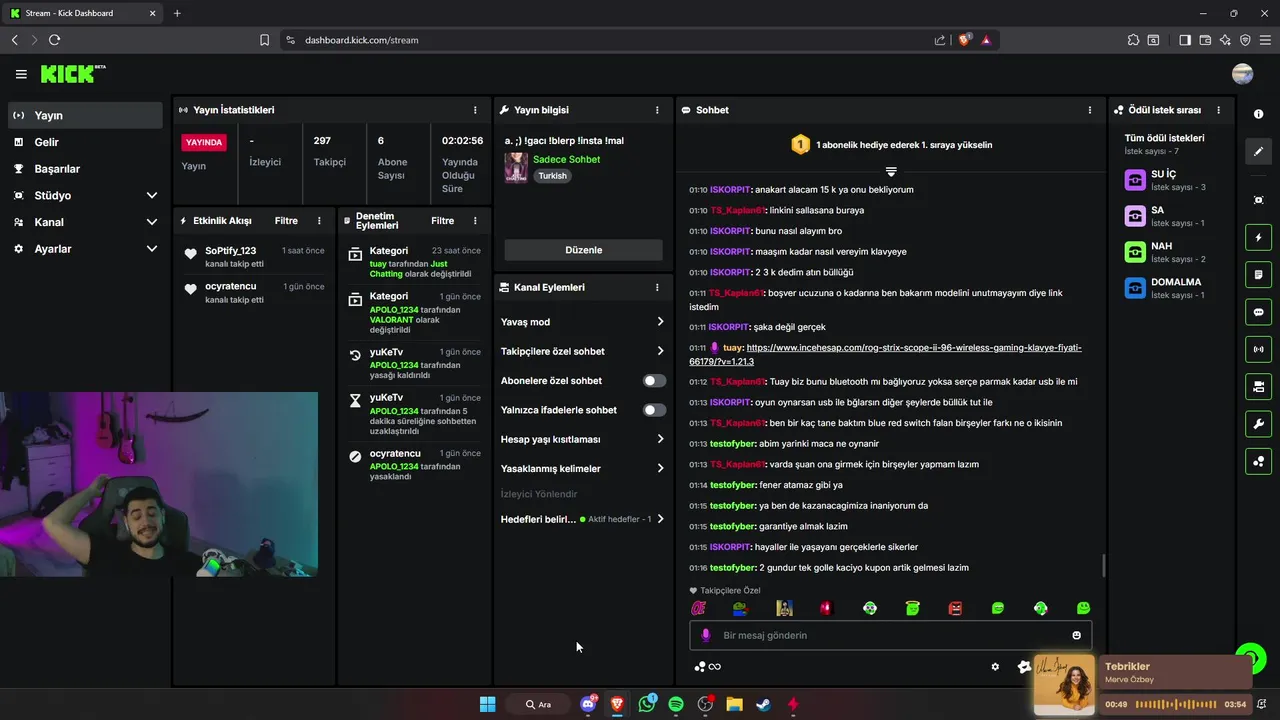Viewport: 1280px width, 720px height.
Task: Select Gelir in the sidebar
Action: pyautogui.click(x=85, y=142)
